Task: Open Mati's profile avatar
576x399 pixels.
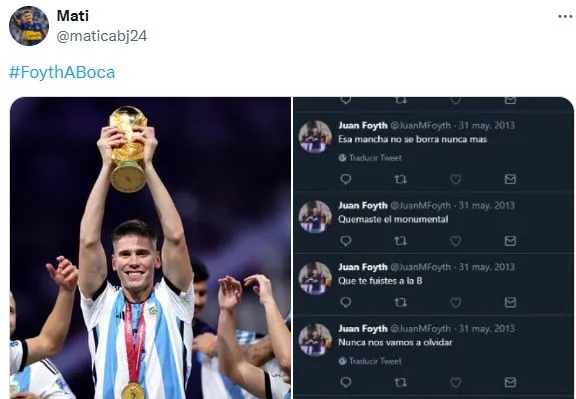Action: (x=29, y=26)
